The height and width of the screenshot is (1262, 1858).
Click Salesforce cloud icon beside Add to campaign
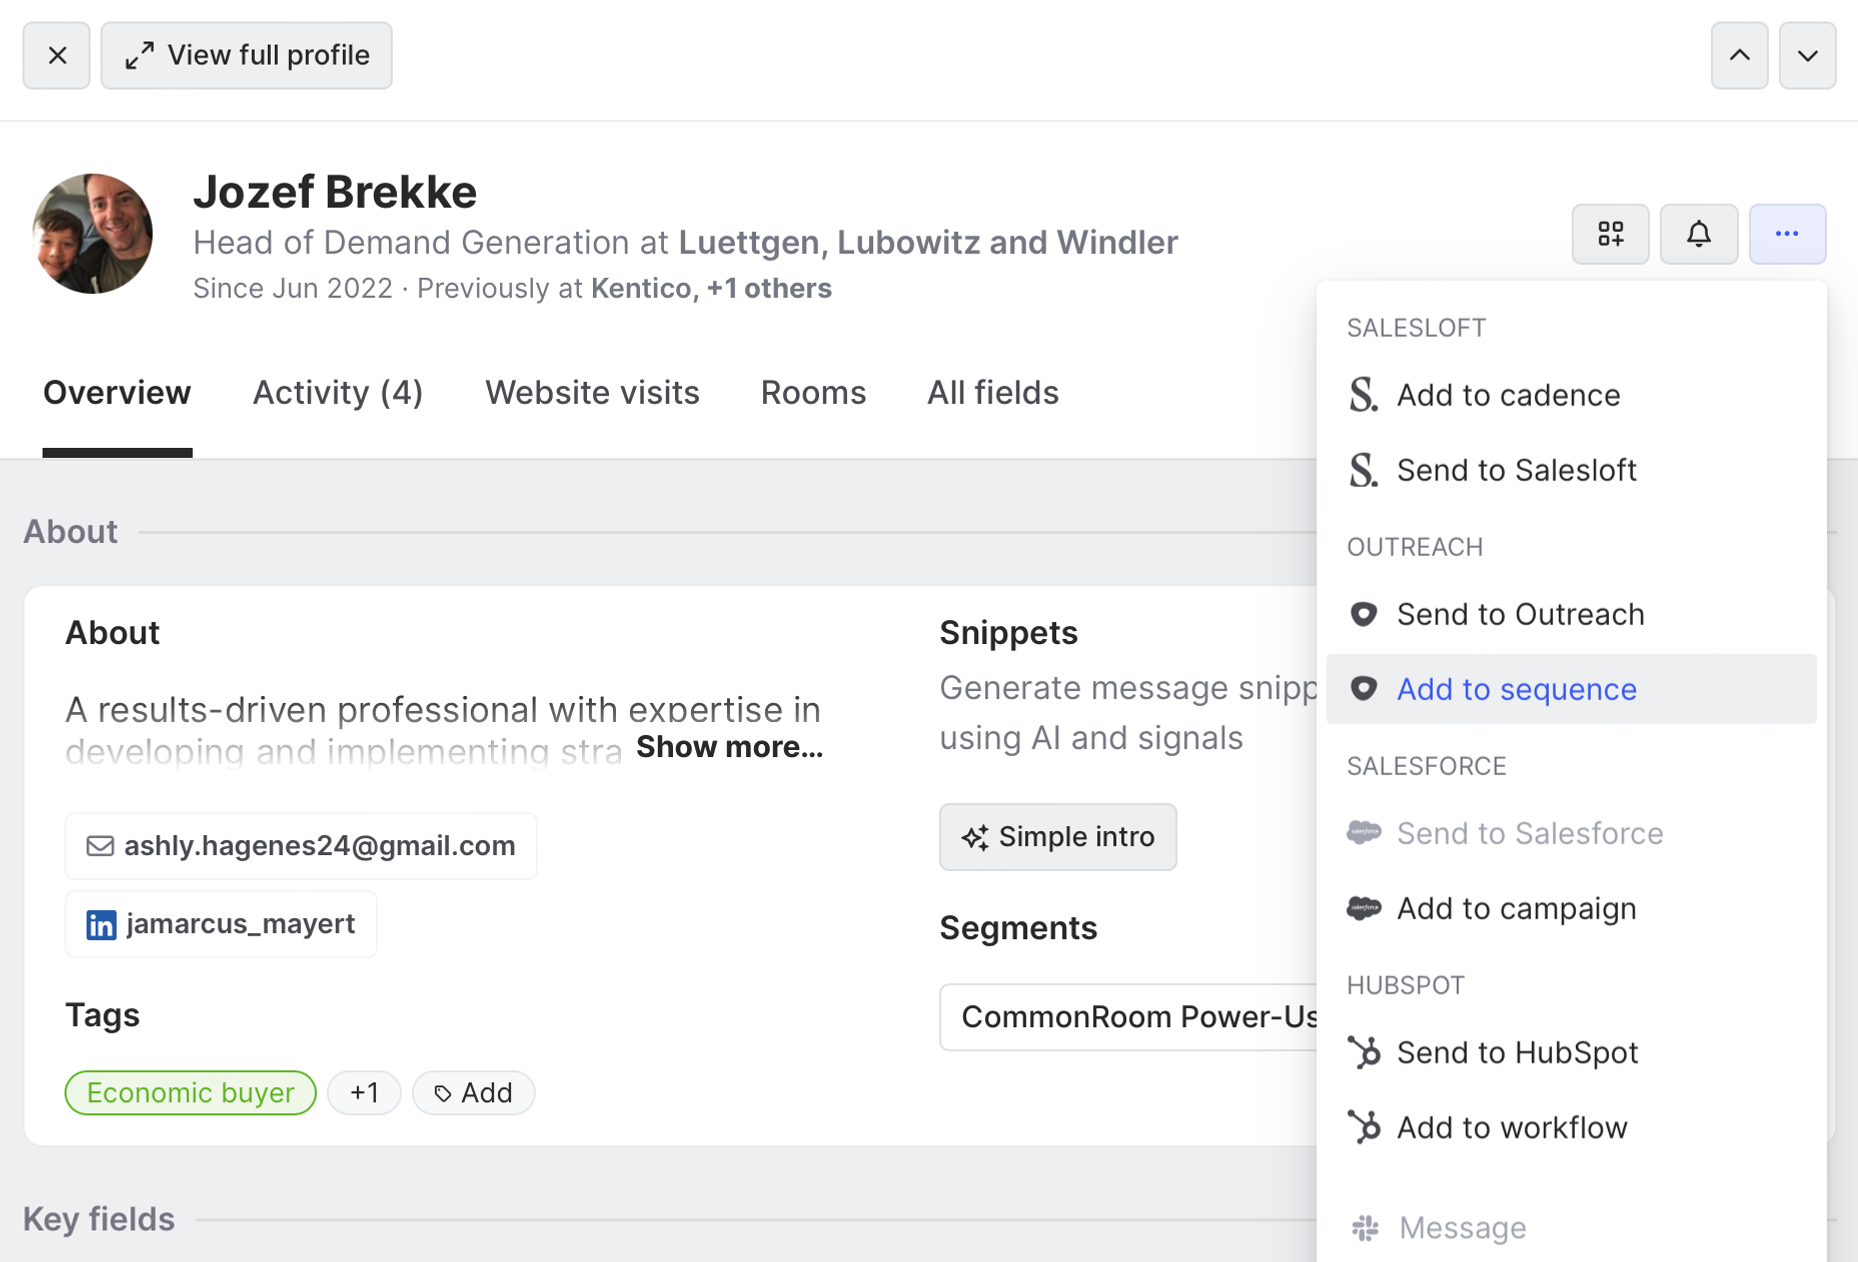point(1364,908)
